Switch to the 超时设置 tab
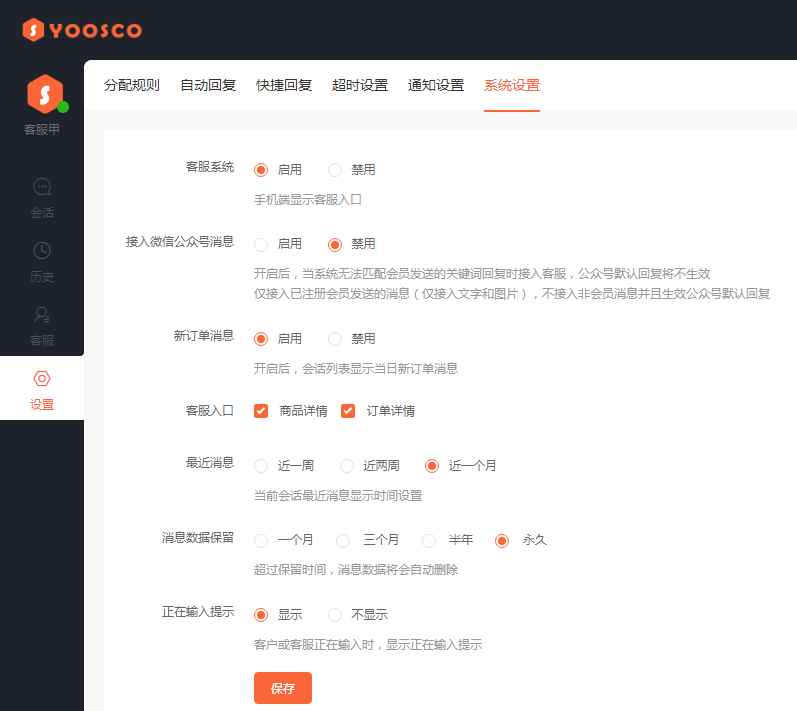 360,85
